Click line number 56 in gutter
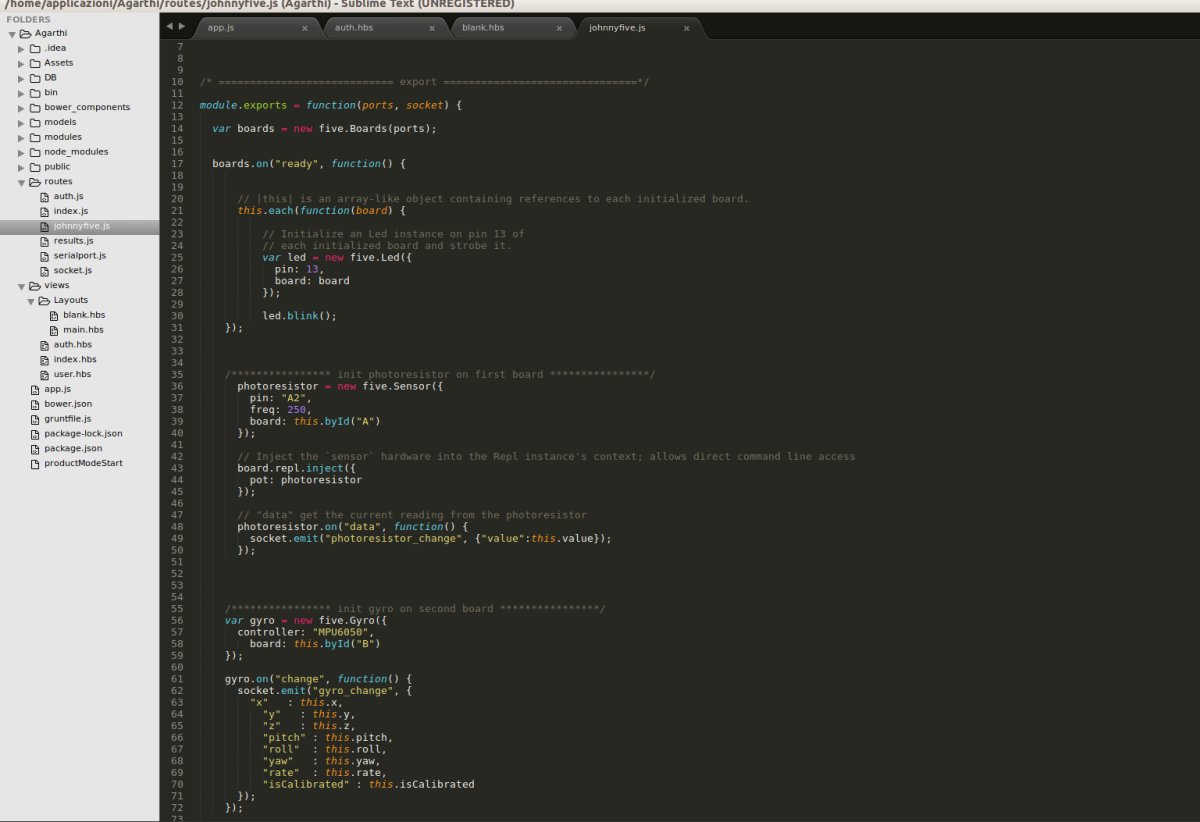The width and height of the screenshot is (1200, 822). tap(177, 620)
